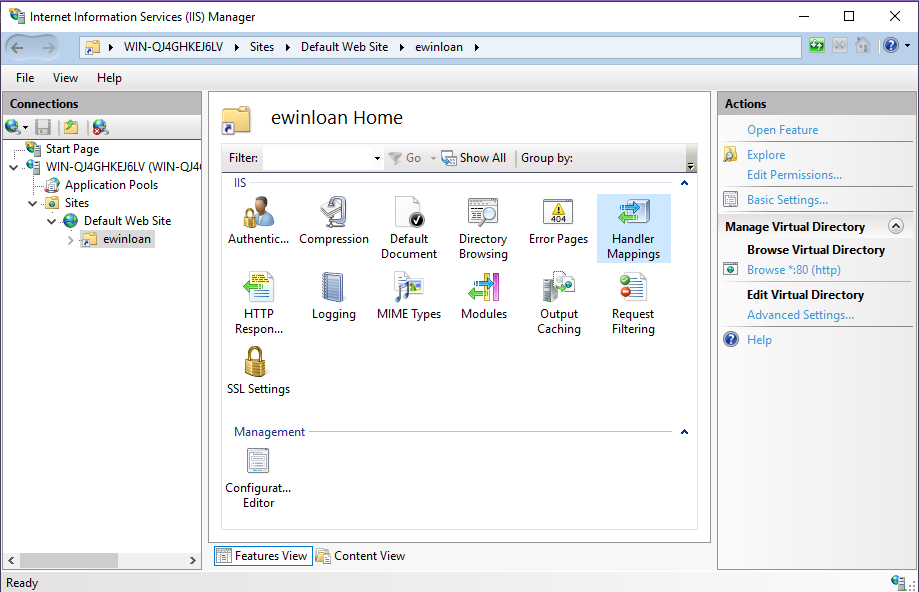Screen dimensions: 919x592
Task: Click into the Filter input field
Action: 317,158
